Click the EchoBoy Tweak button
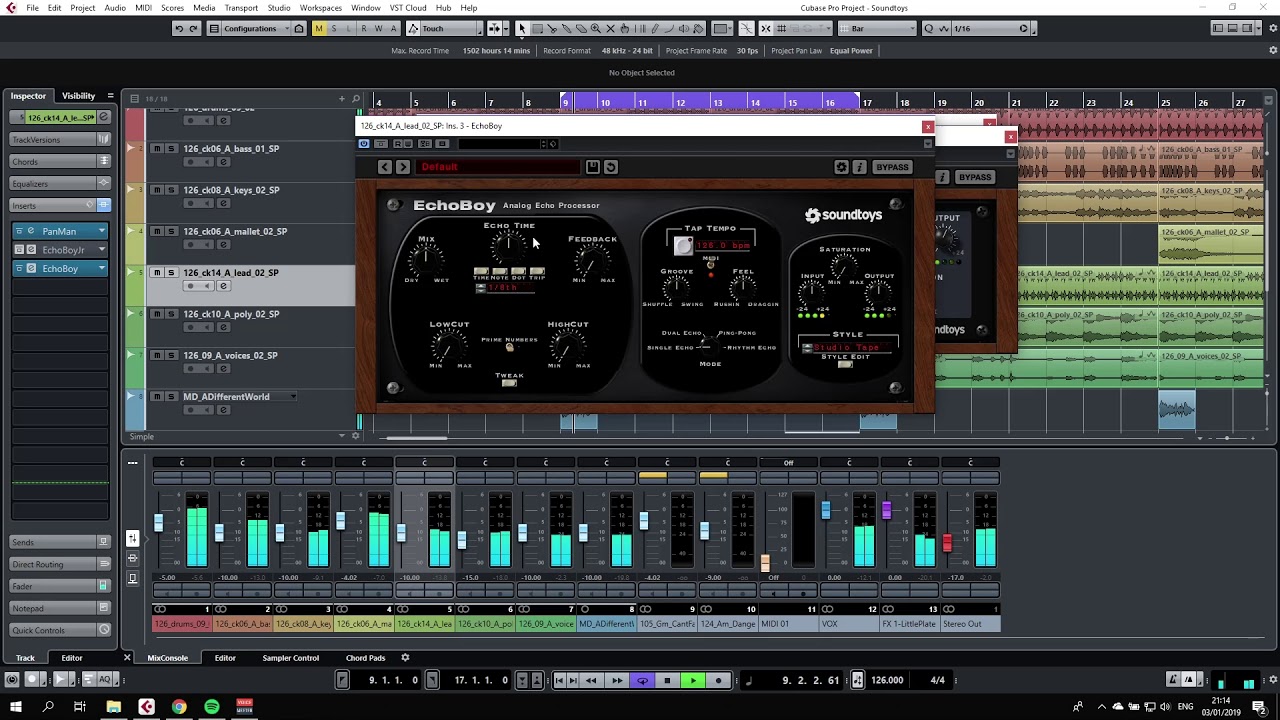The height and width of the screenshot is (720, 1280). tap(510, 384)
